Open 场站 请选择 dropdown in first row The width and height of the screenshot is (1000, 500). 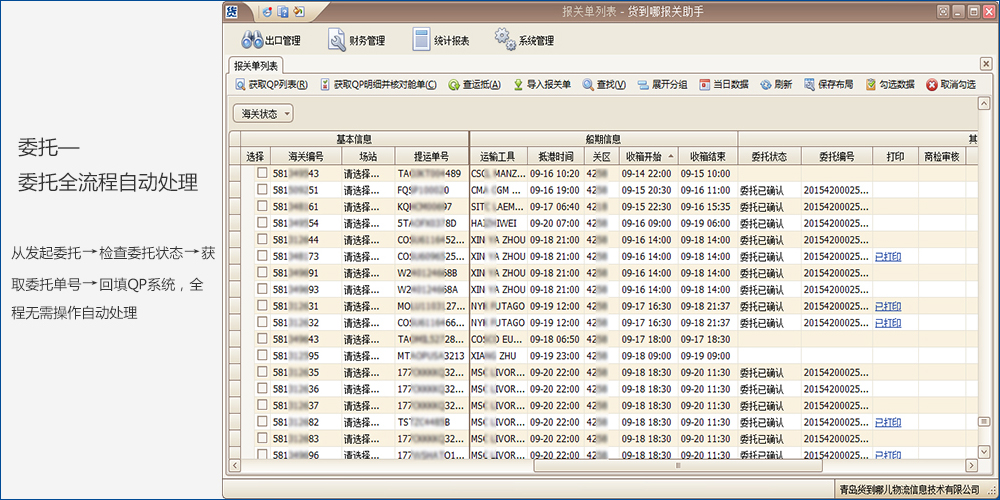coord(368,173)
